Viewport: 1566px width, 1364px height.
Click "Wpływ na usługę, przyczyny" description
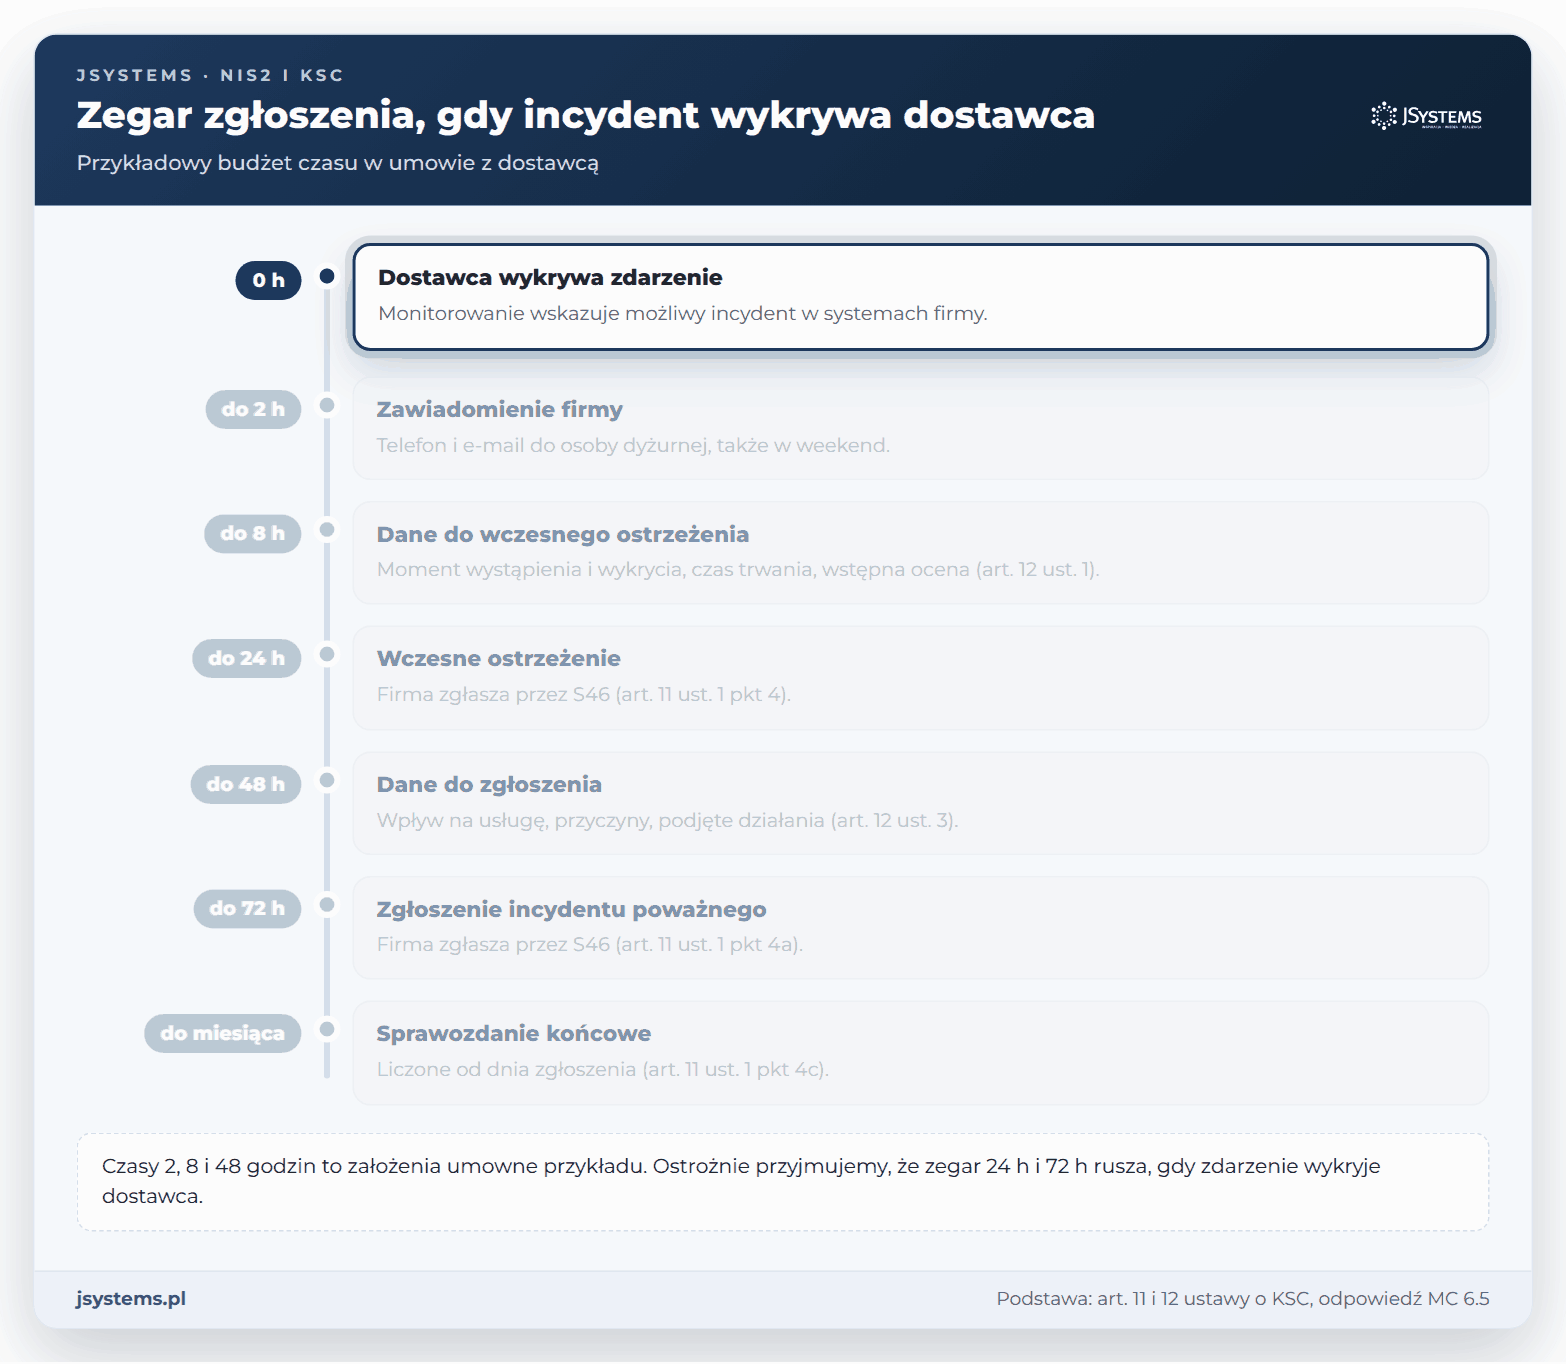pos(667,820)
